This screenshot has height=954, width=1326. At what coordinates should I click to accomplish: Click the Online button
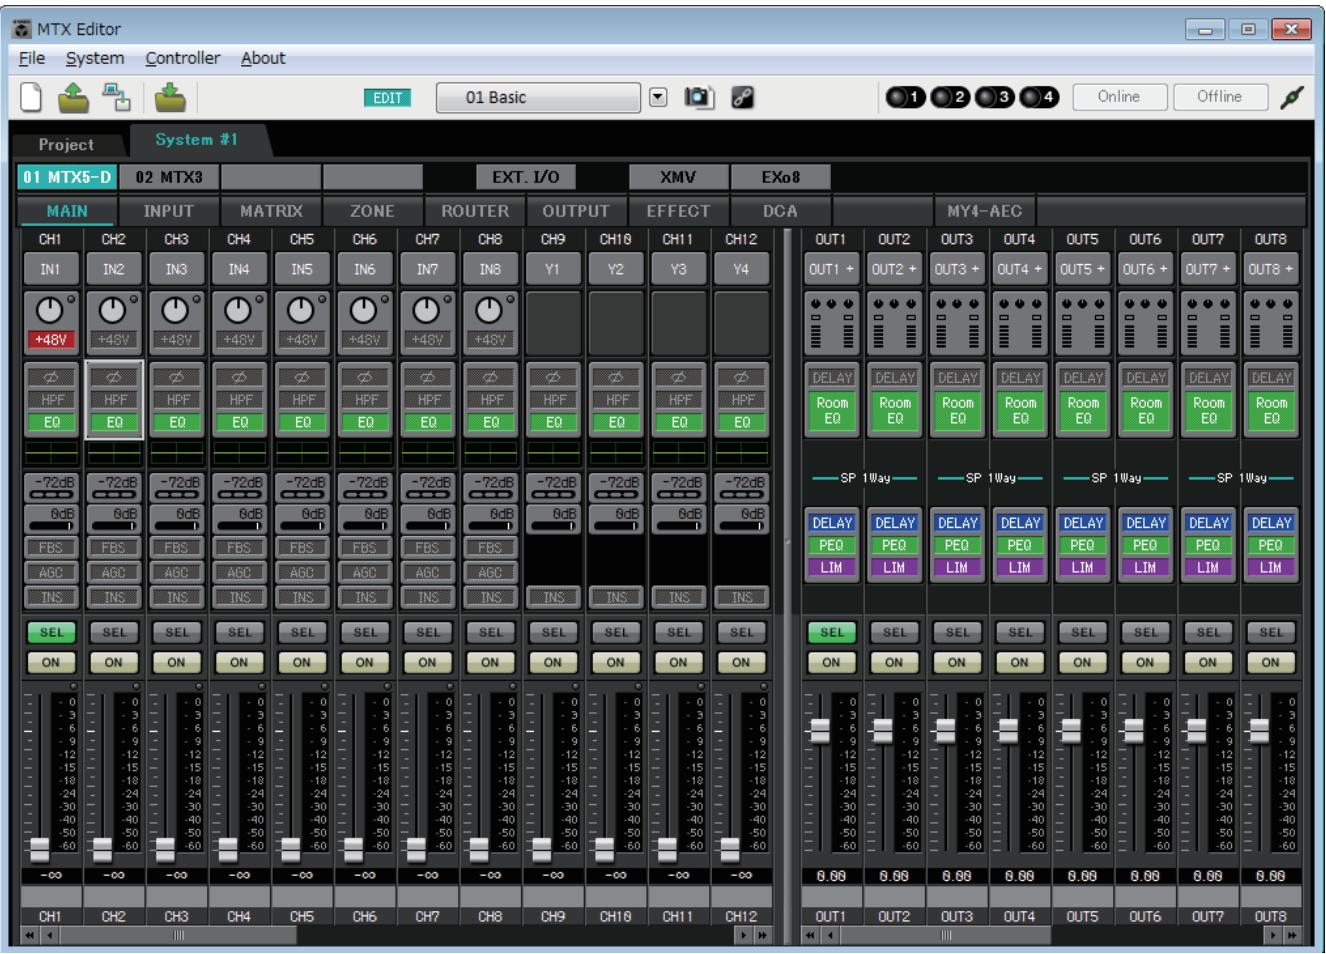coord(1119,97)
